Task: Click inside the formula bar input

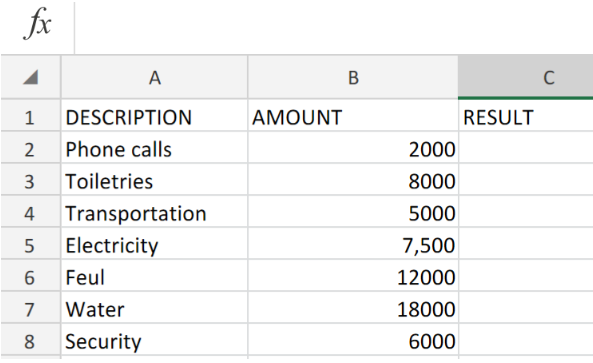Action: pyautogui.click(x=334, y=26)
